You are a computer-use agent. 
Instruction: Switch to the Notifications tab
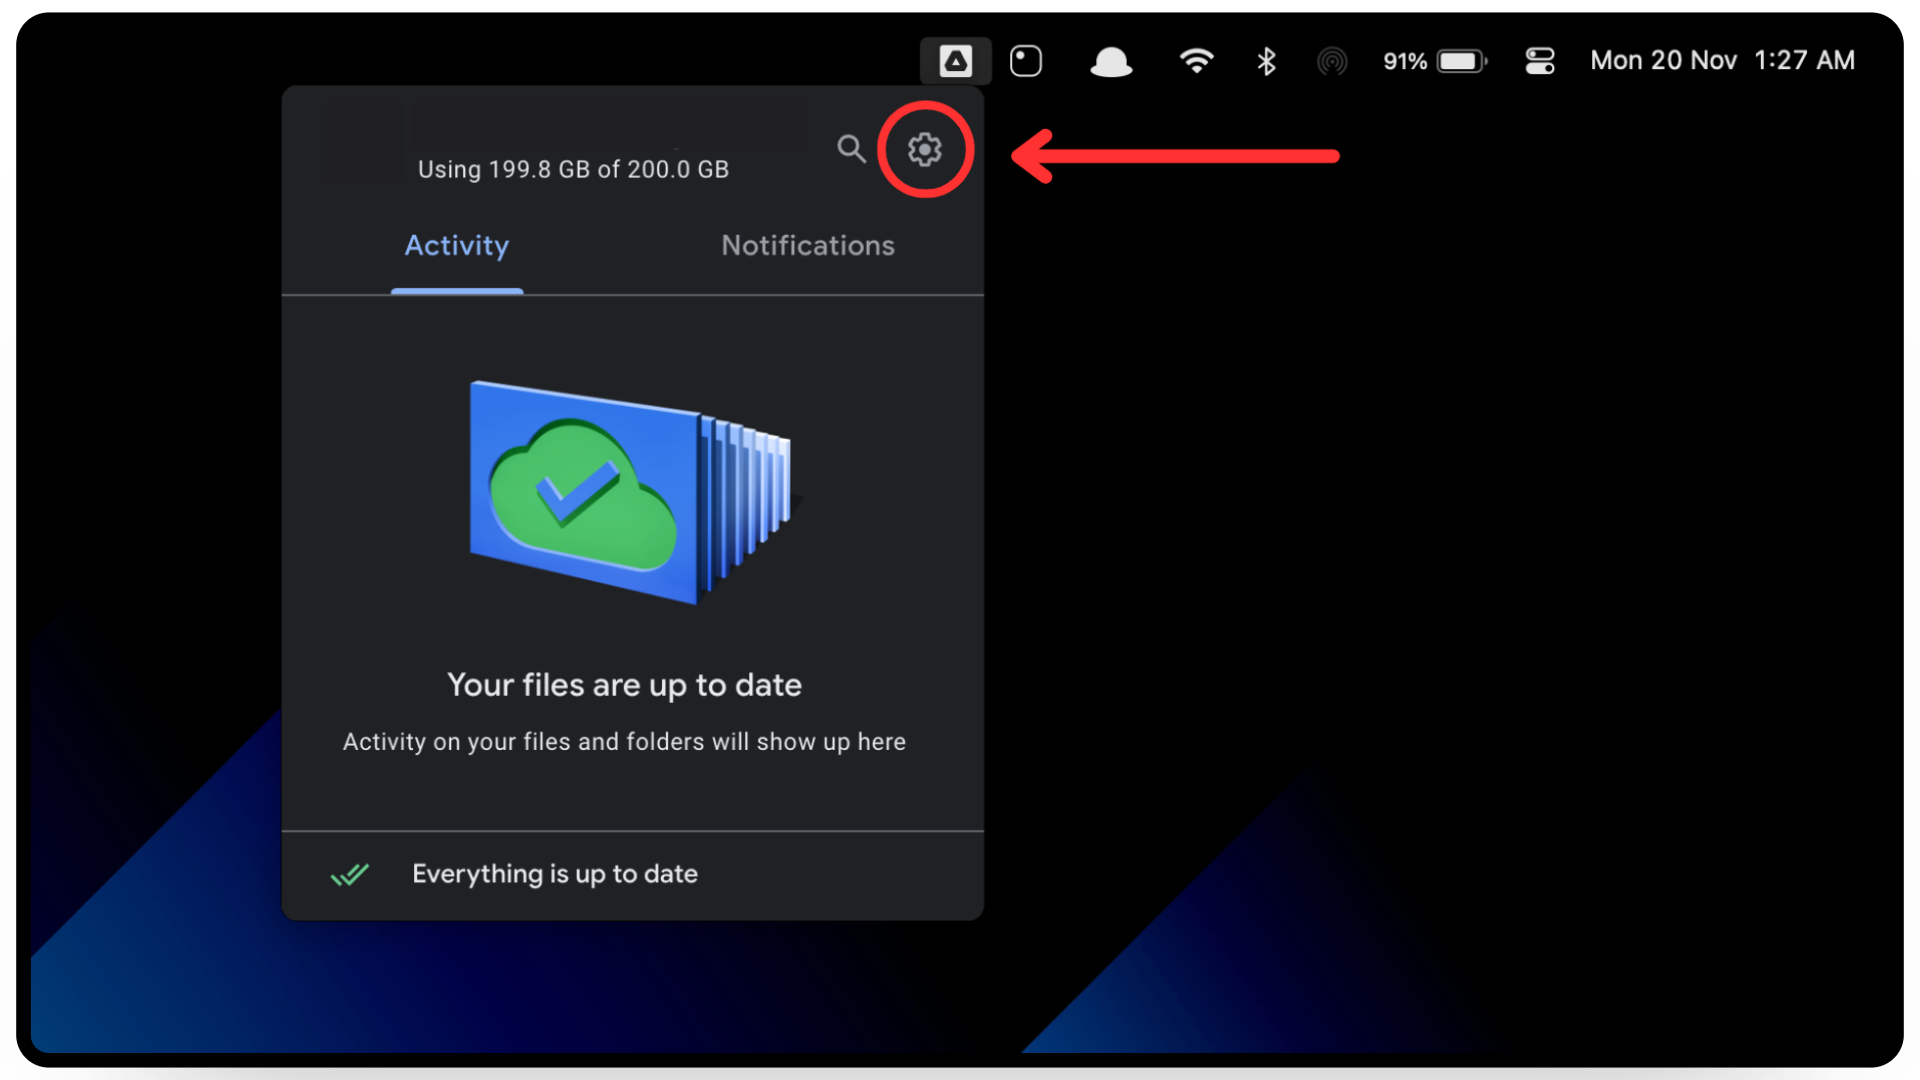pos(808,246)
